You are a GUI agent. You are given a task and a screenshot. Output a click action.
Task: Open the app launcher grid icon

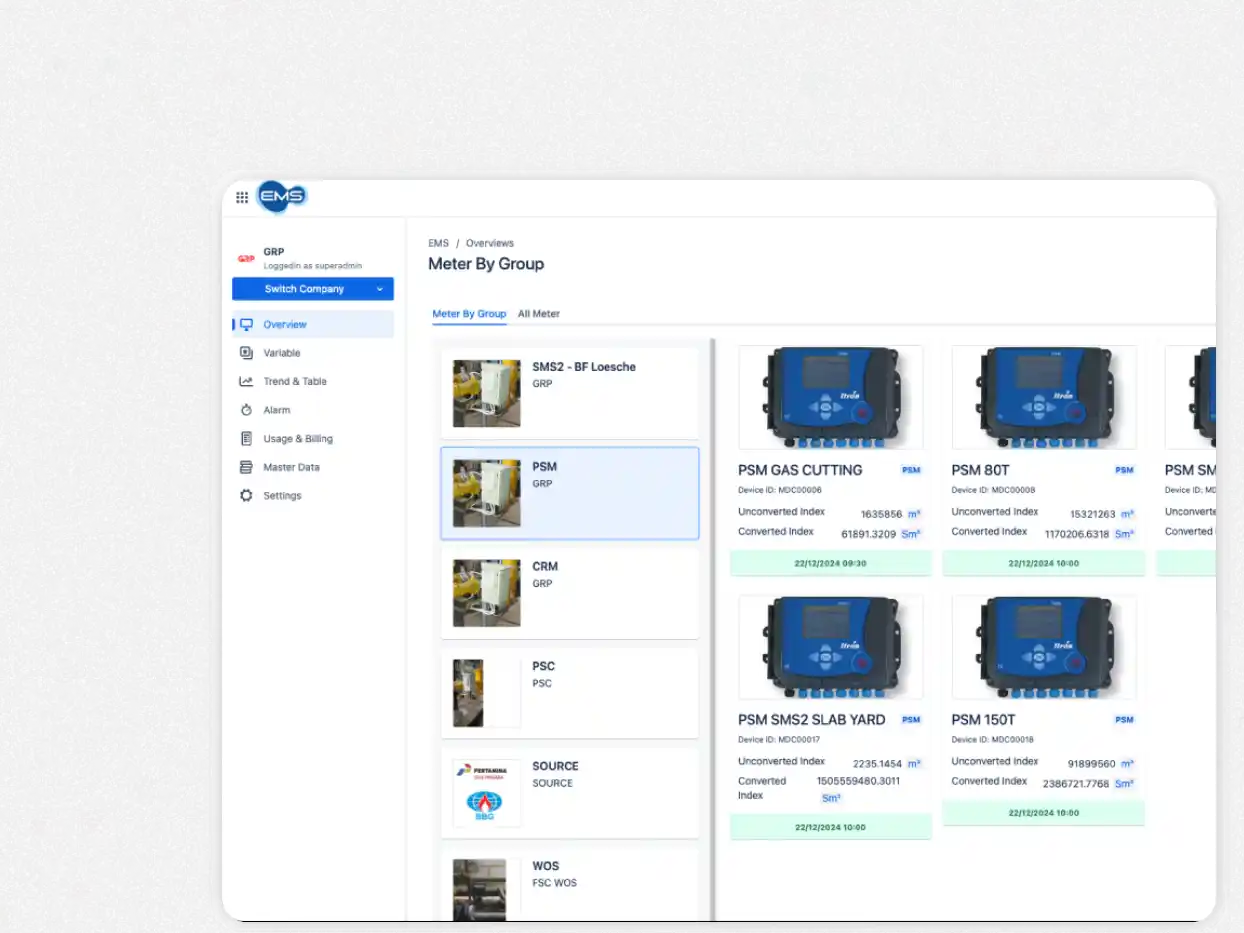pyautogui.click(x=242, y=197)
